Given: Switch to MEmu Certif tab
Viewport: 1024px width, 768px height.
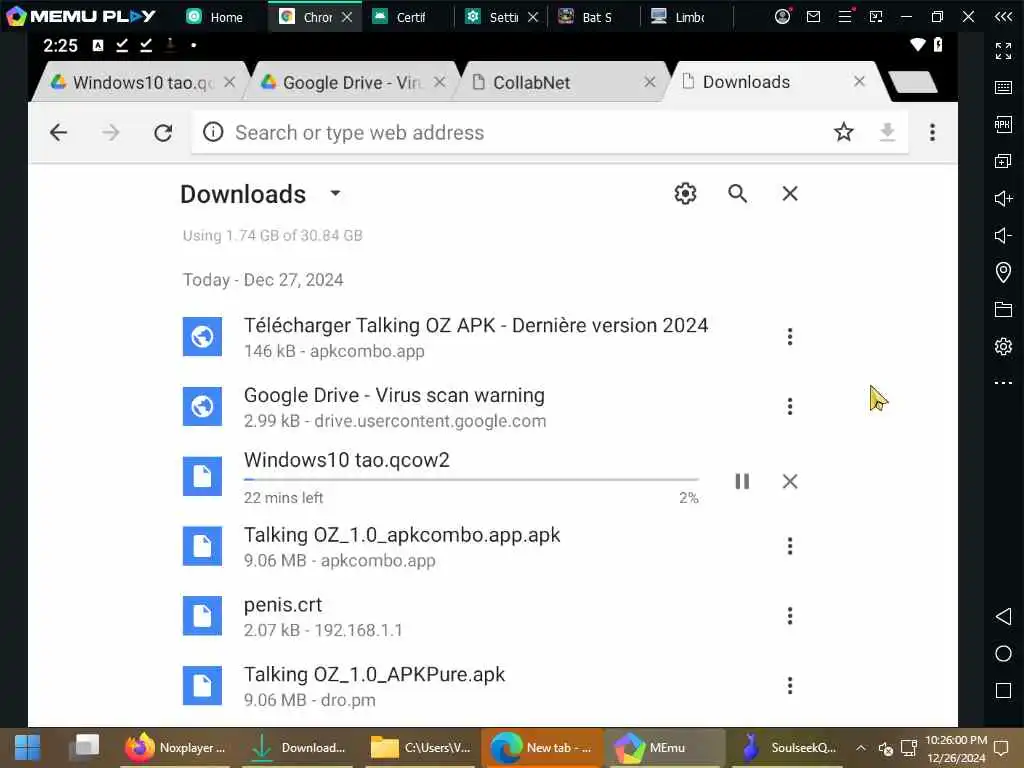Looking at the screenshot, I should click(400, 17).
